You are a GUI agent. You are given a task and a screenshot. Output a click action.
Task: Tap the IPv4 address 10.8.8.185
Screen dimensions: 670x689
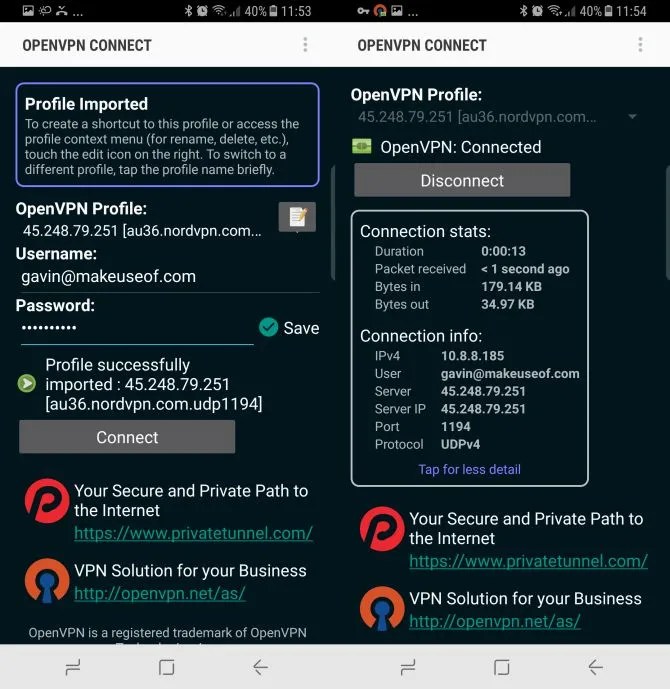point(472,355)
